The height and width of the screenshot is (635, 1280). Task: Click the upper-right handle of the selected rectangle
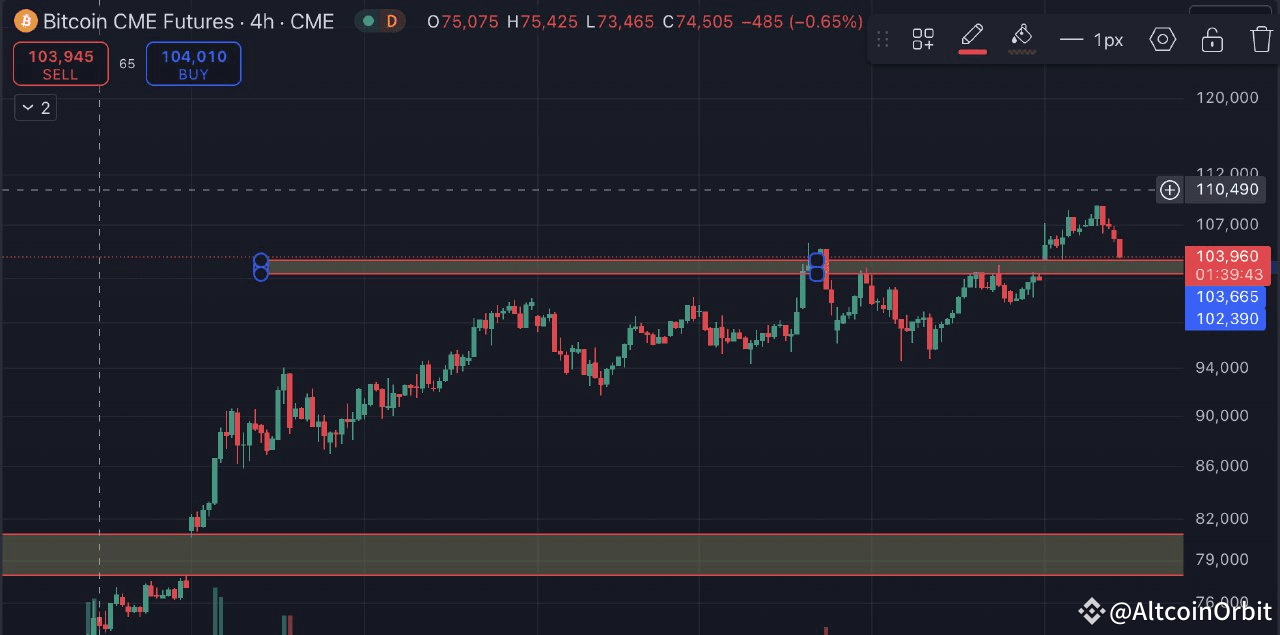(817, 260)
